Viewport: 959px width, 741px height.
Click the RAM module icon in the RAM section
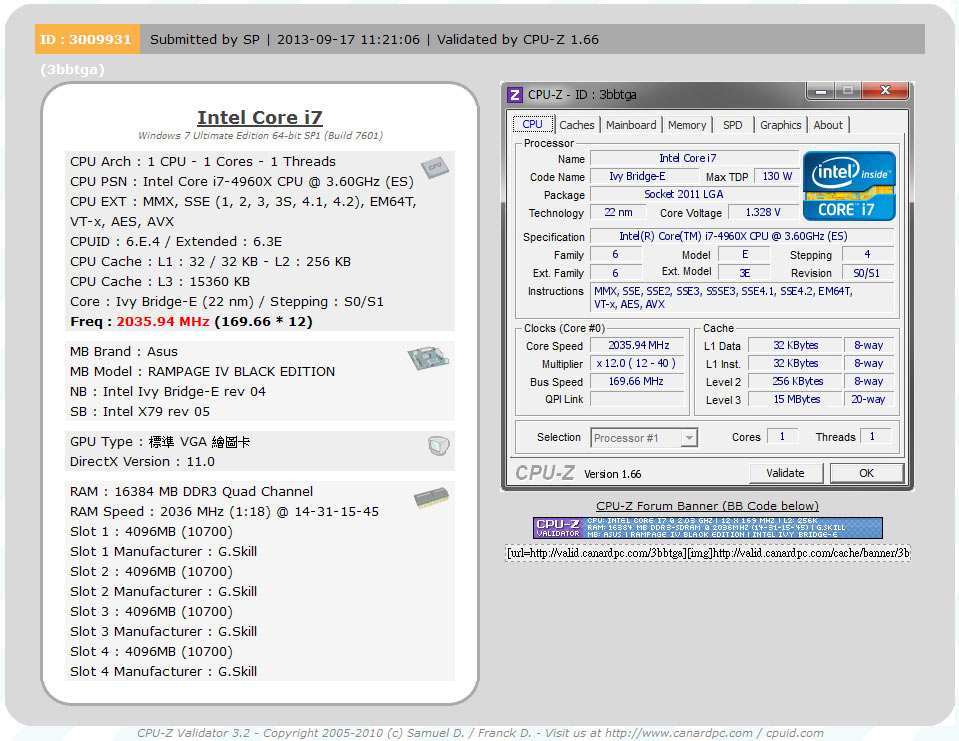(431, 496)
